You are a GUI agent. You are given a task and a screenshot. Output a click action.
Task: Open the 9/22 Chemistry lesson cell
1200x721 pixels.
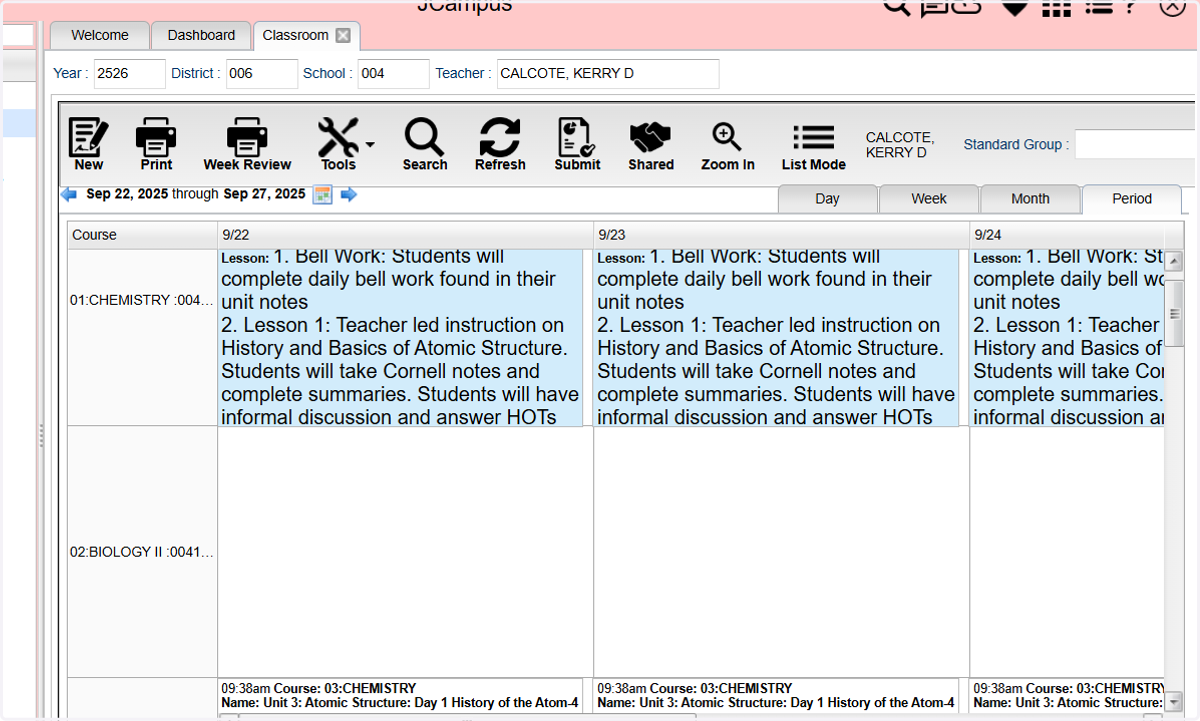(x=400, y=338)
